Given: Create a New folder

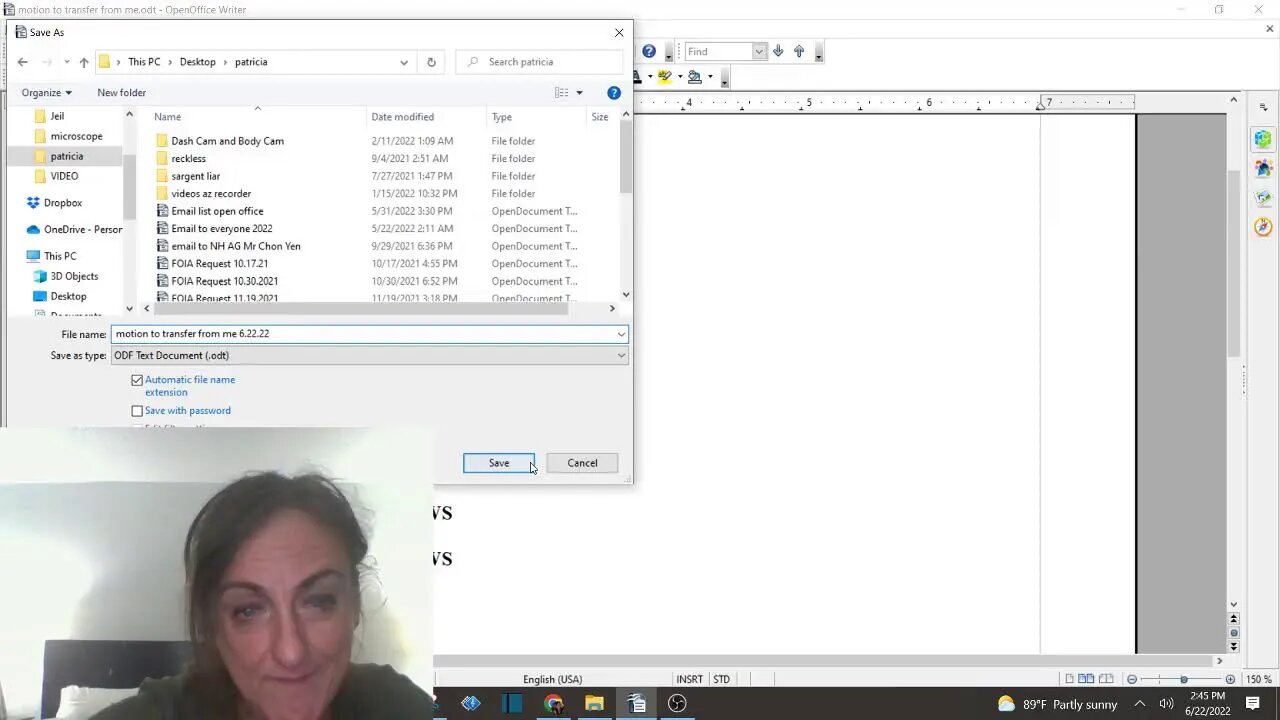Looking at the screenshot, I should [x=121, y=93].
